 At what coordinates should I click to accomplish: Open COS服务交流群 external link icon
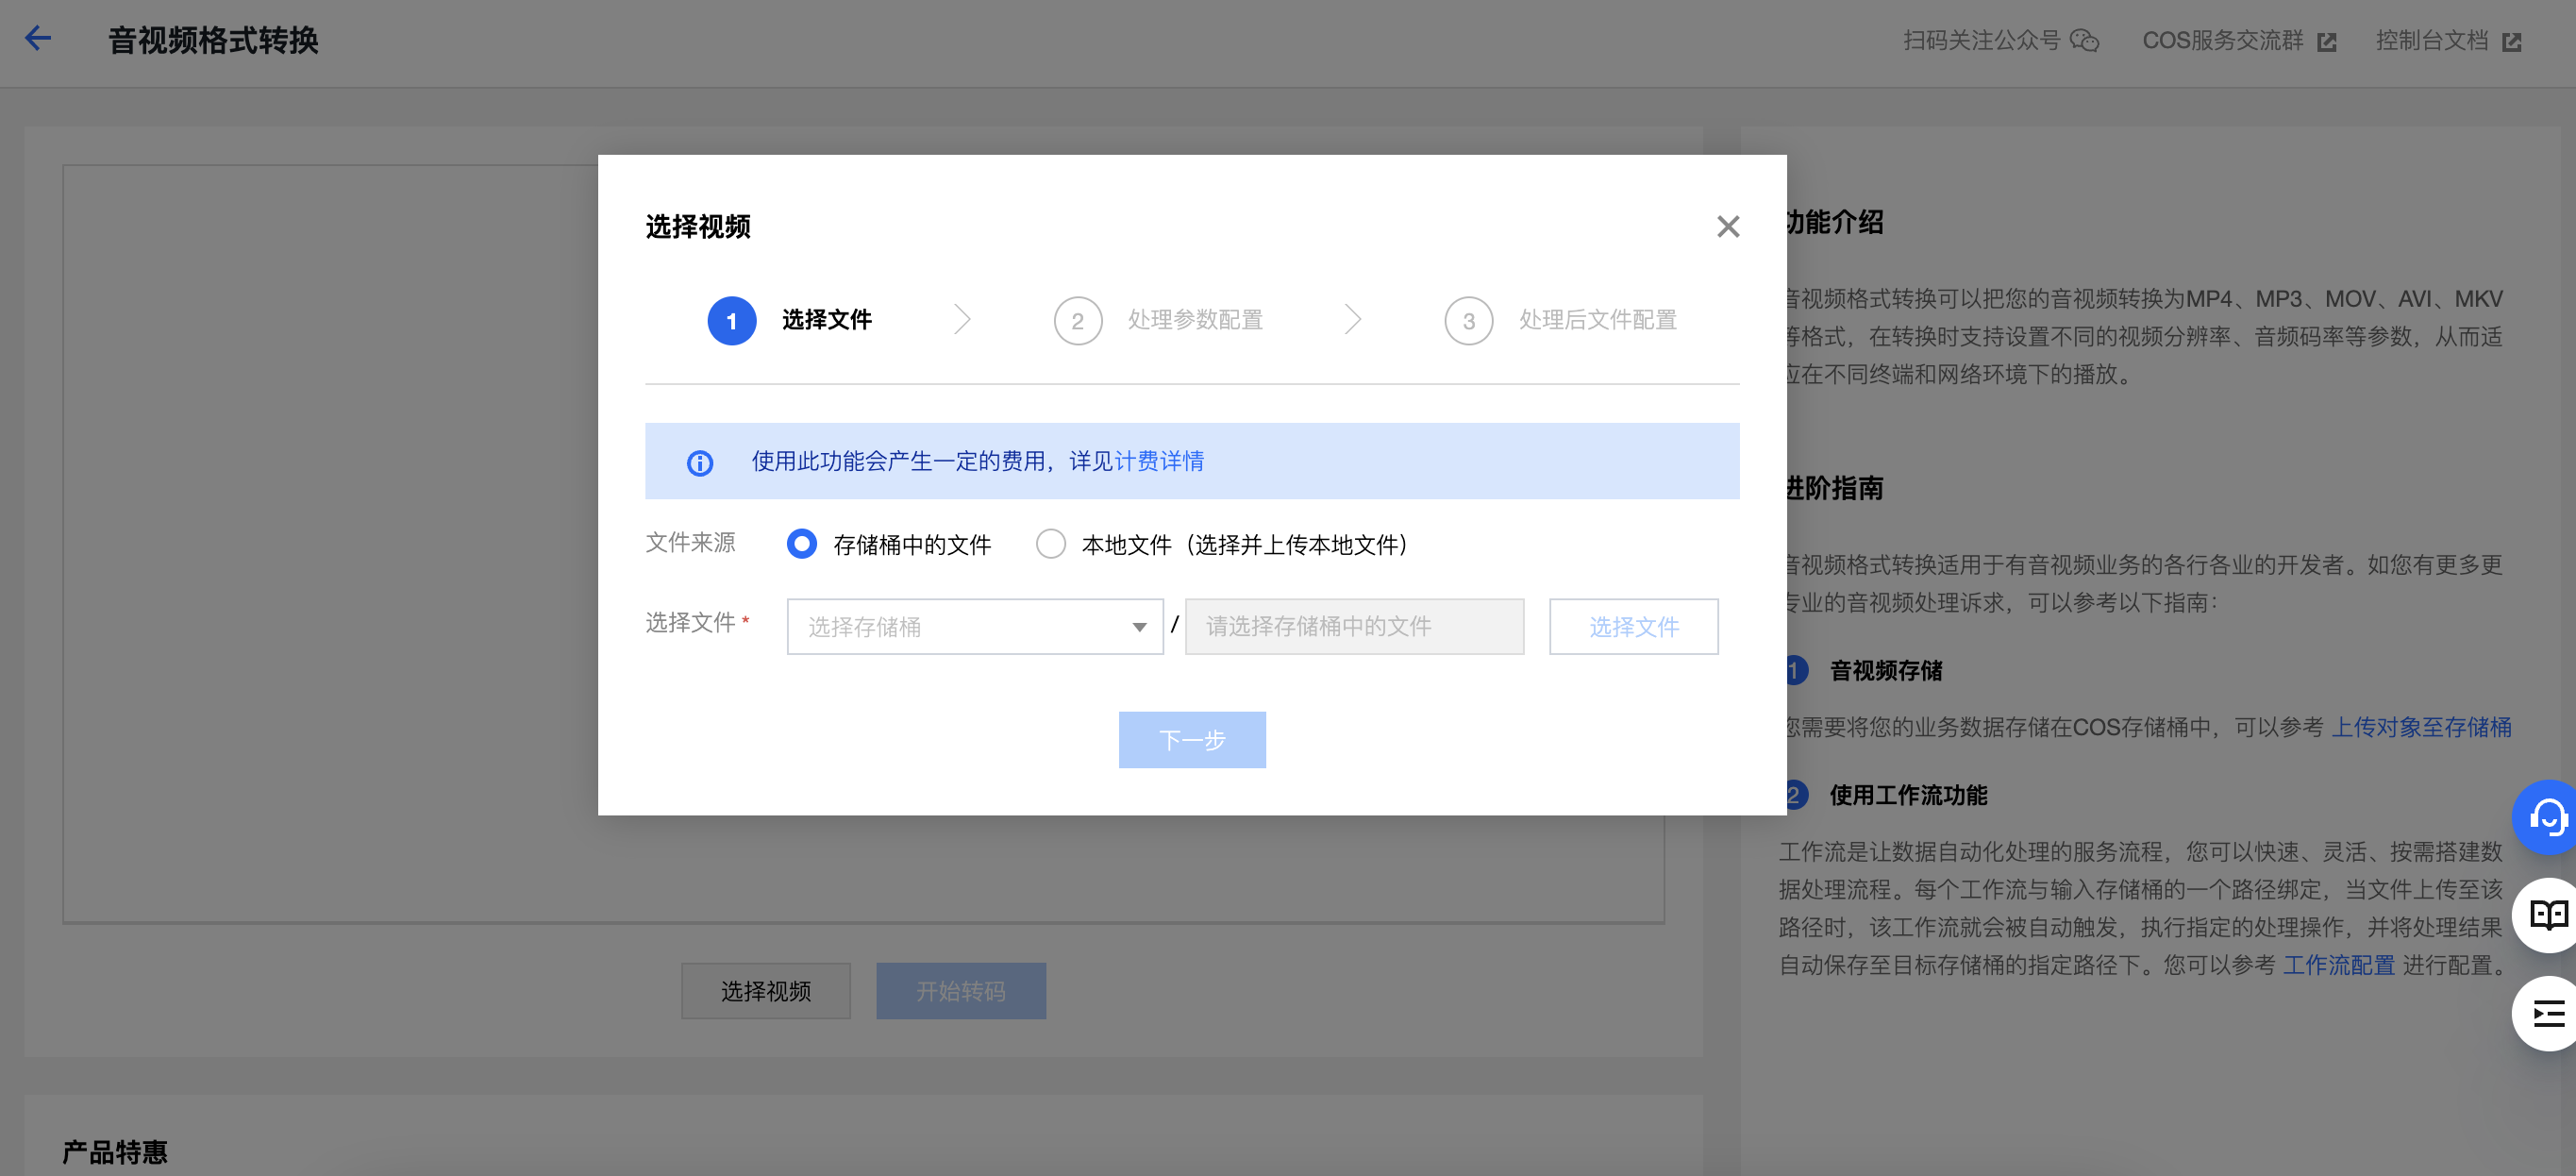tap(2327, 42)
